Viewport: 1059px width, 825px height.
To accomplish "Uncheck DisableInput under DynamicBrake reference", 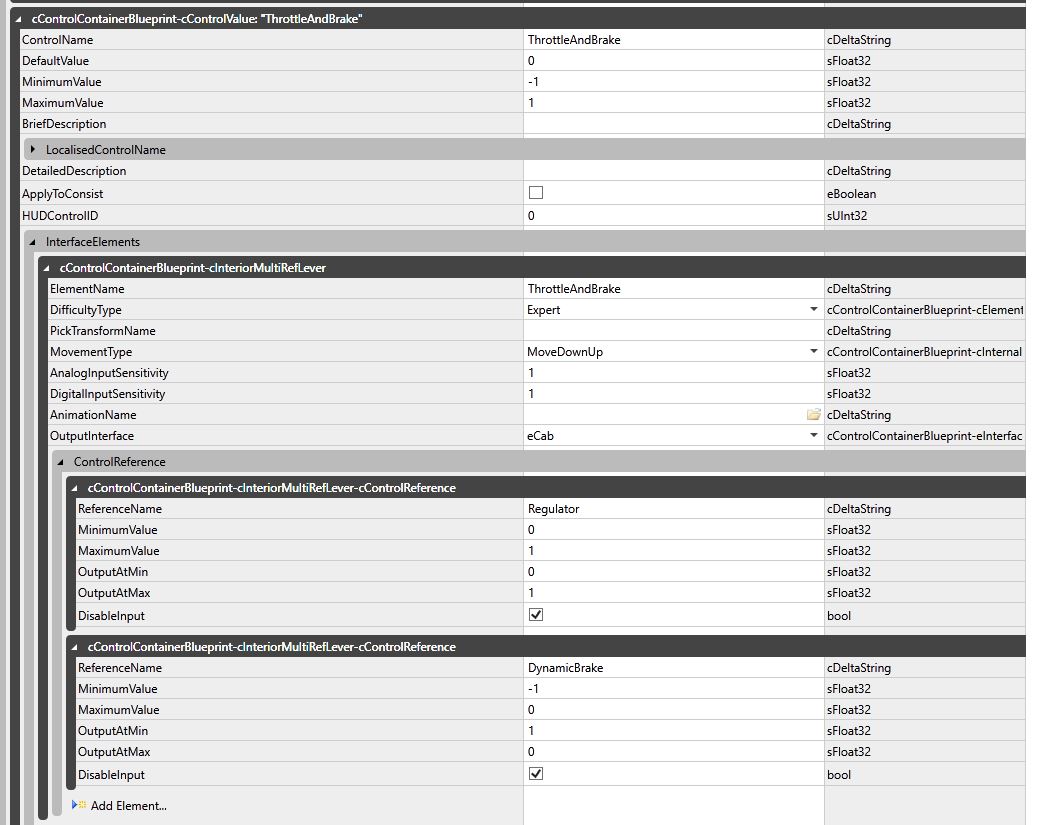I will click(536, 774).
